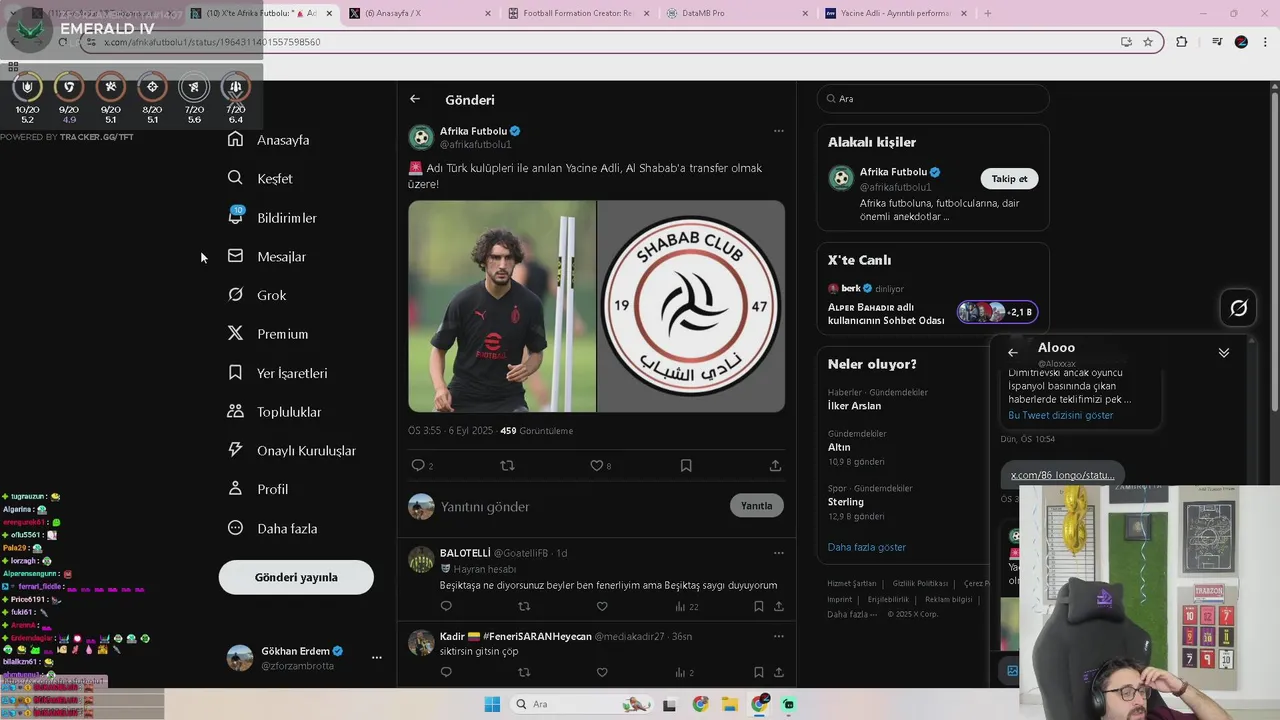Open a new browser tab

point(988,13)
